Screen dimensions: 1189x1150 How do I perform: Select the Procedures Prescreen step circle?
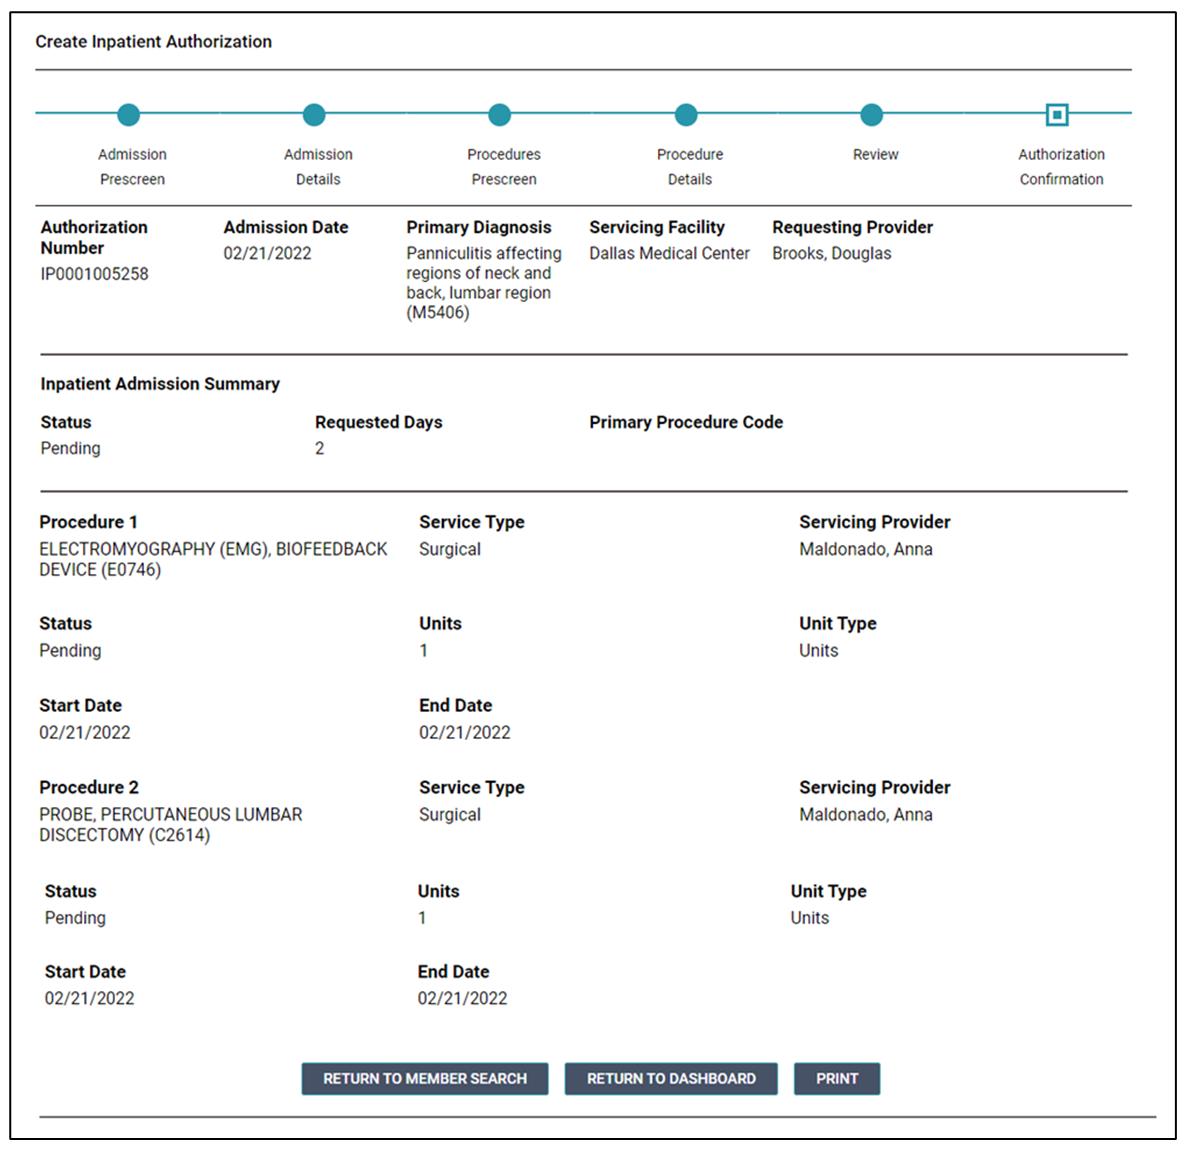pyautogui.click(x=500, y=115)
